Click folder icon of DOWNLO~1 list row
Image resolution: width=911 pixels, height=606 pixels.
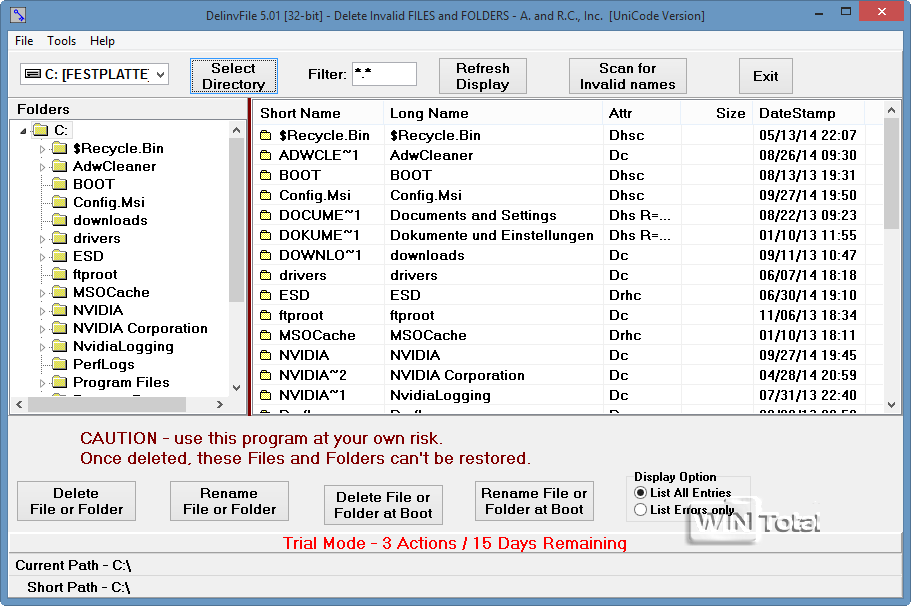[266, 255]
